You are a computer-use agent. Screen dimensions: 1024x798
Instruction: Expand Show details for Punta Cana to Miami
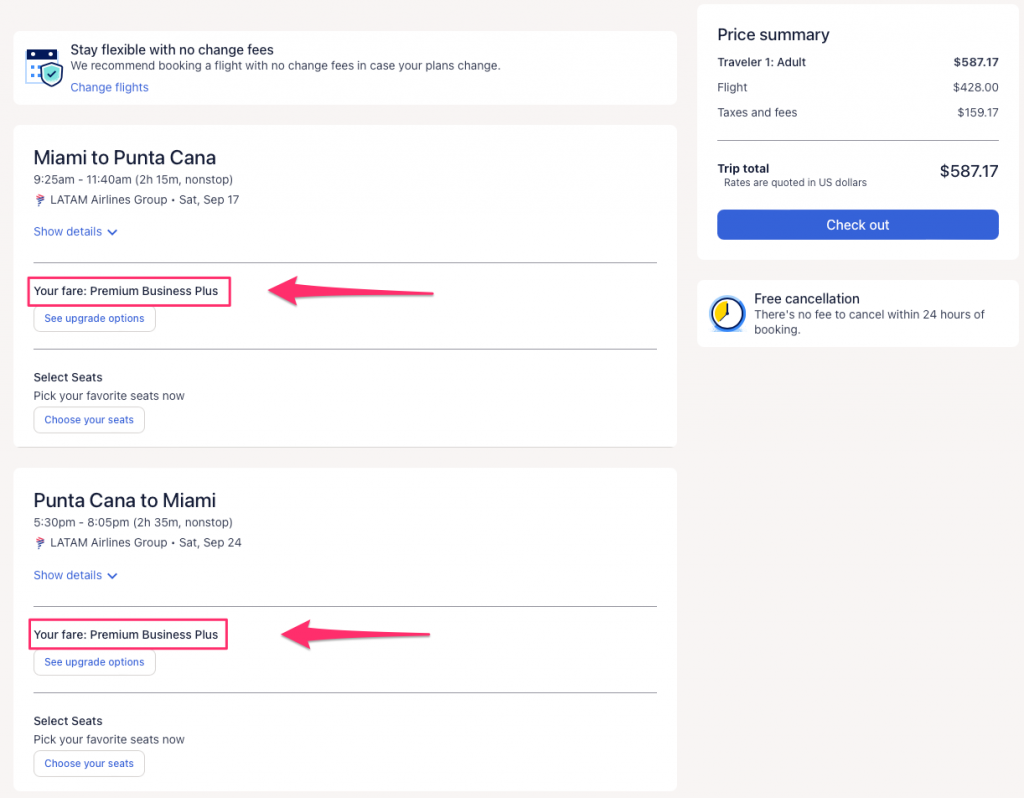(x=76, y=576)
